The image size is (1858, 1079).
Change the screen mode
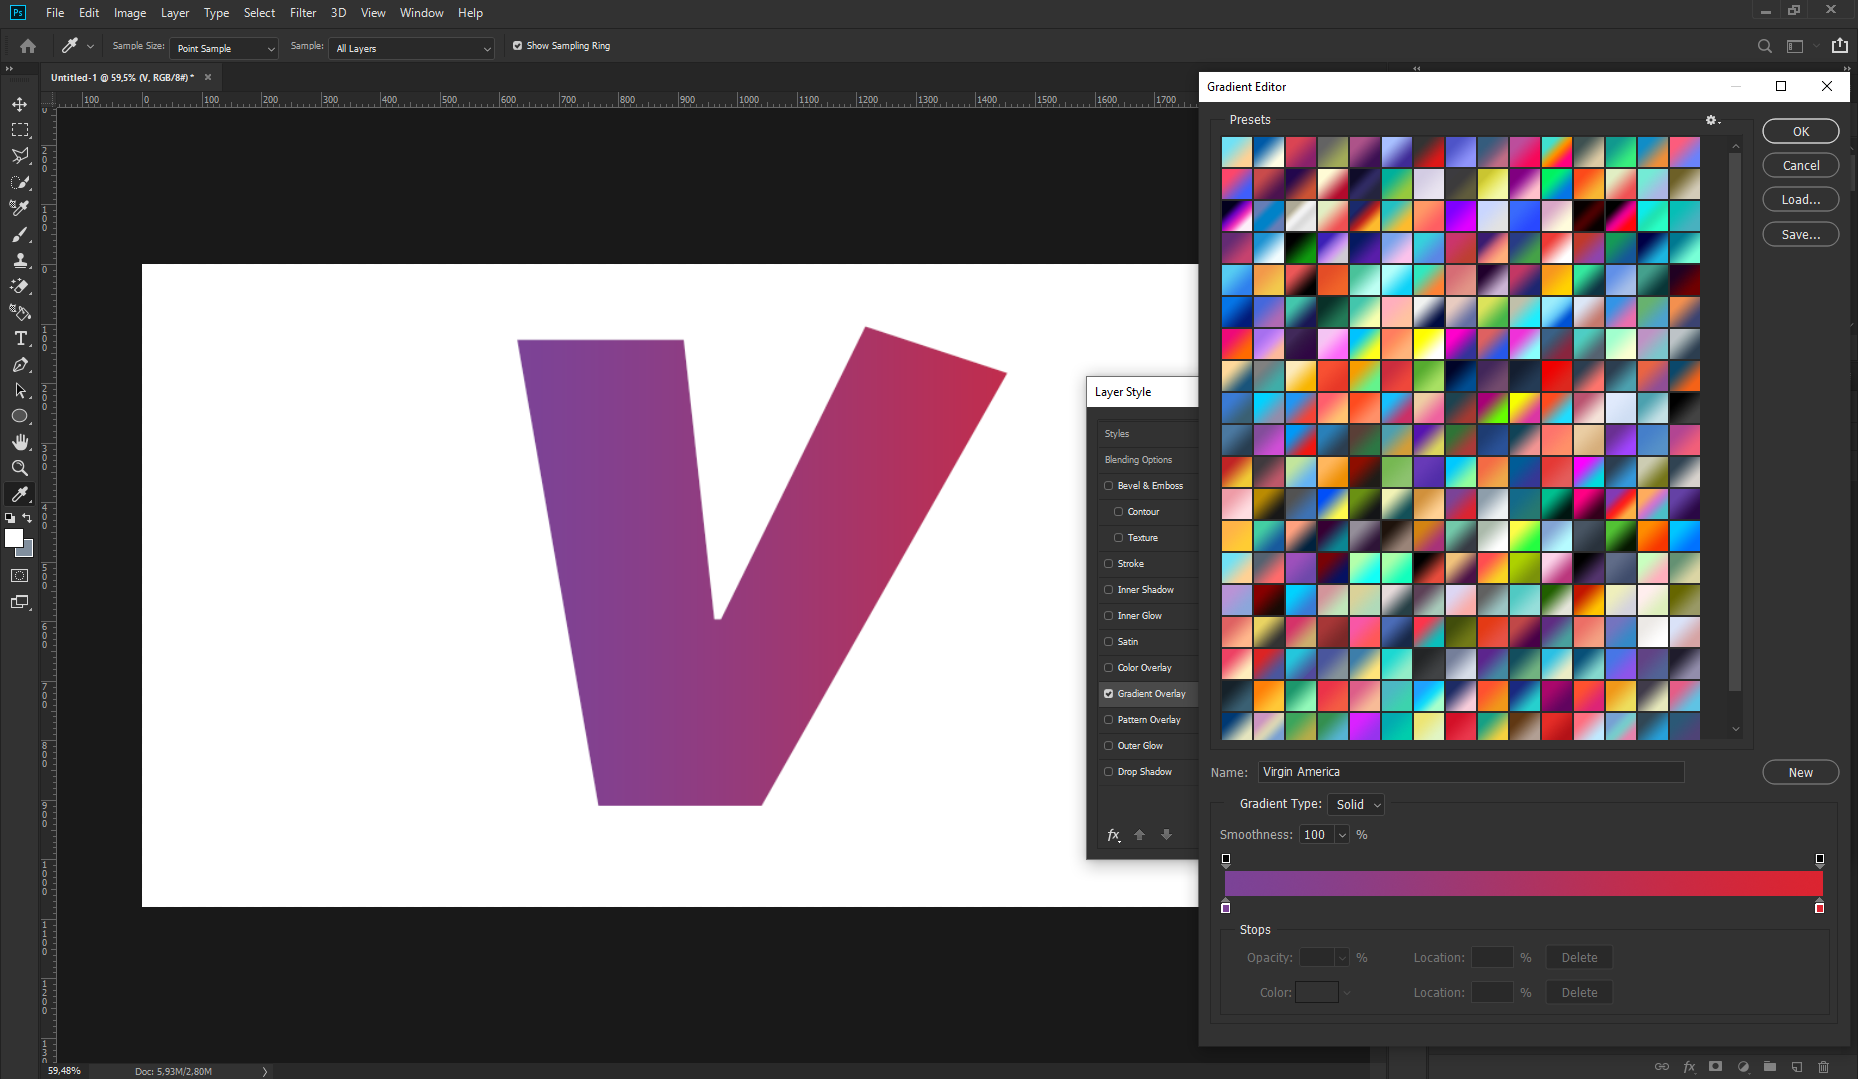pyautogui.click(x=20, y=602)
